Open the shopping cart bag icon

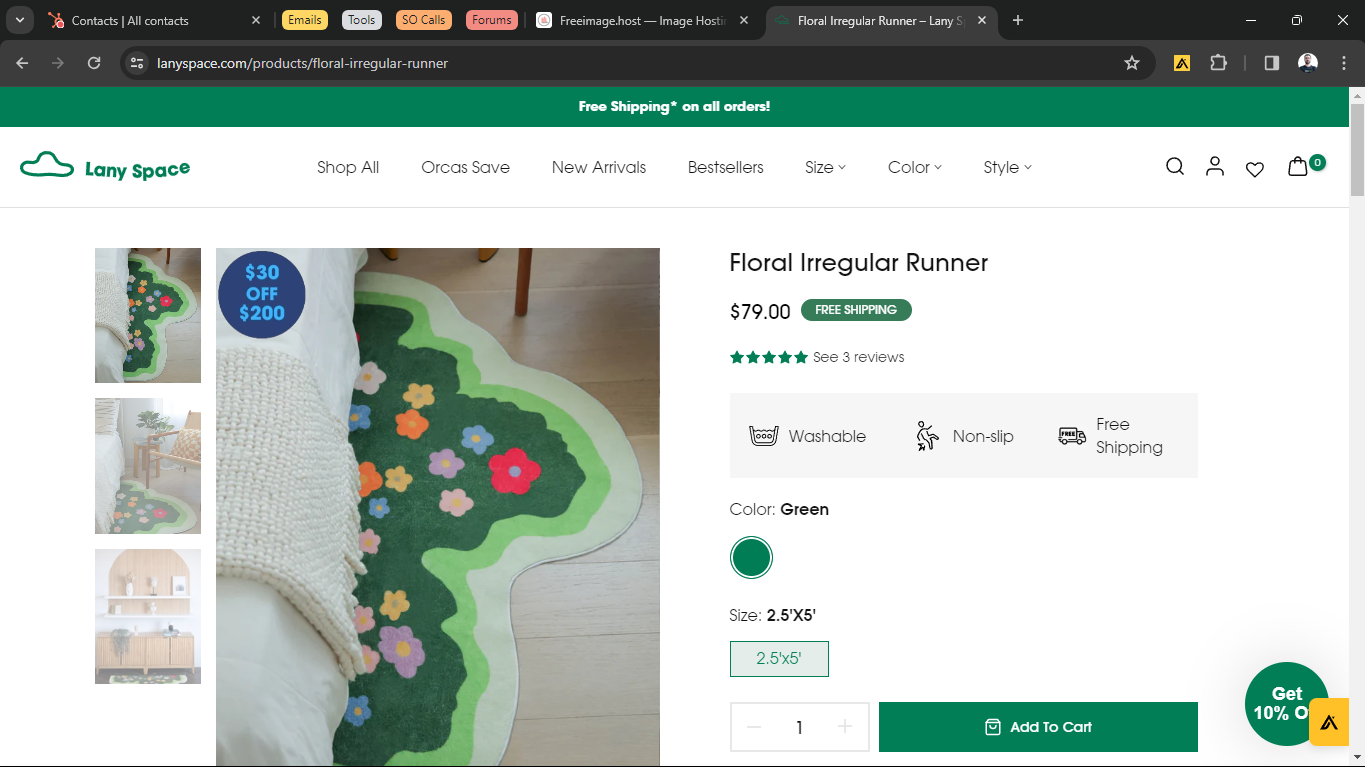tap(1298, 167)
